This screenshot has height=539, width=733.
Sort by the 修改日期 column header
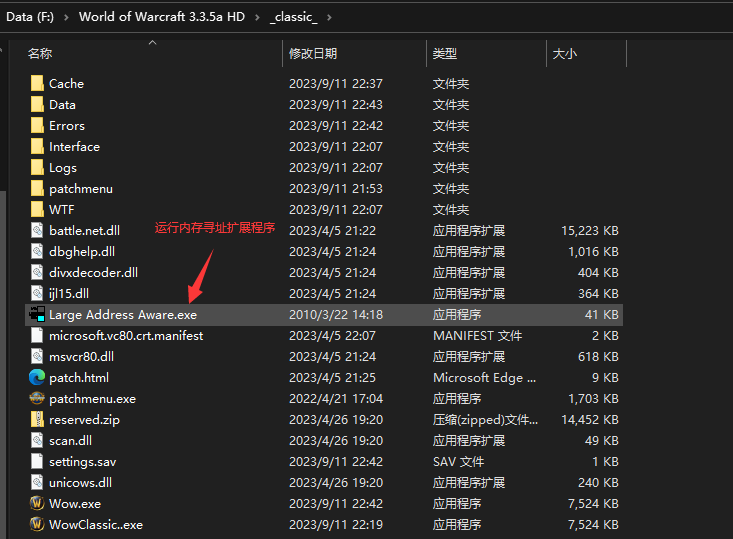pos(313,54)
